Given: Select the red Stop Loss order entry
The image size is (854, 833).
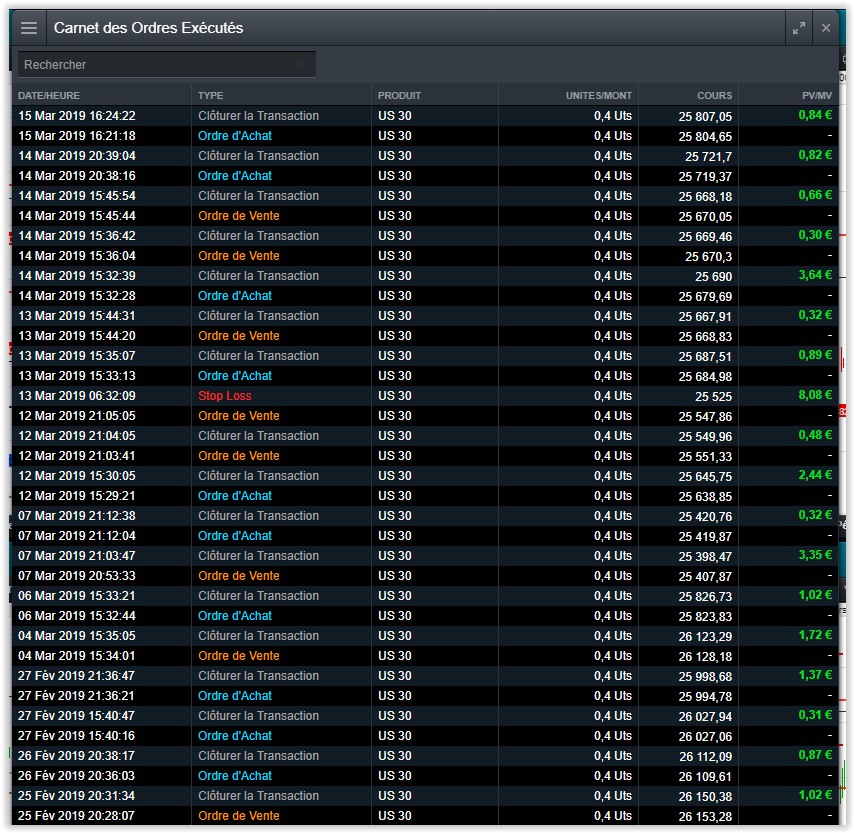Looking at the screenshot, I should [x=225, y=396].
